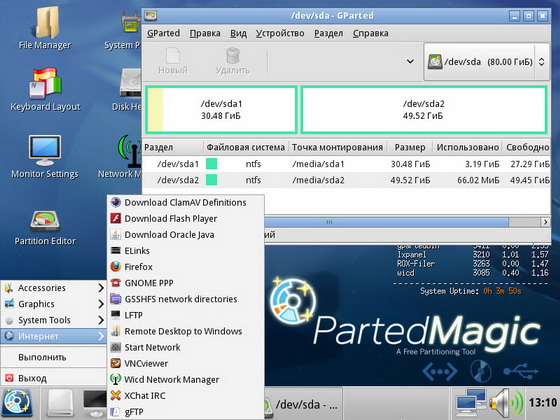Select Start Network menu entry
Screen dimensions: 560x420
186,347
